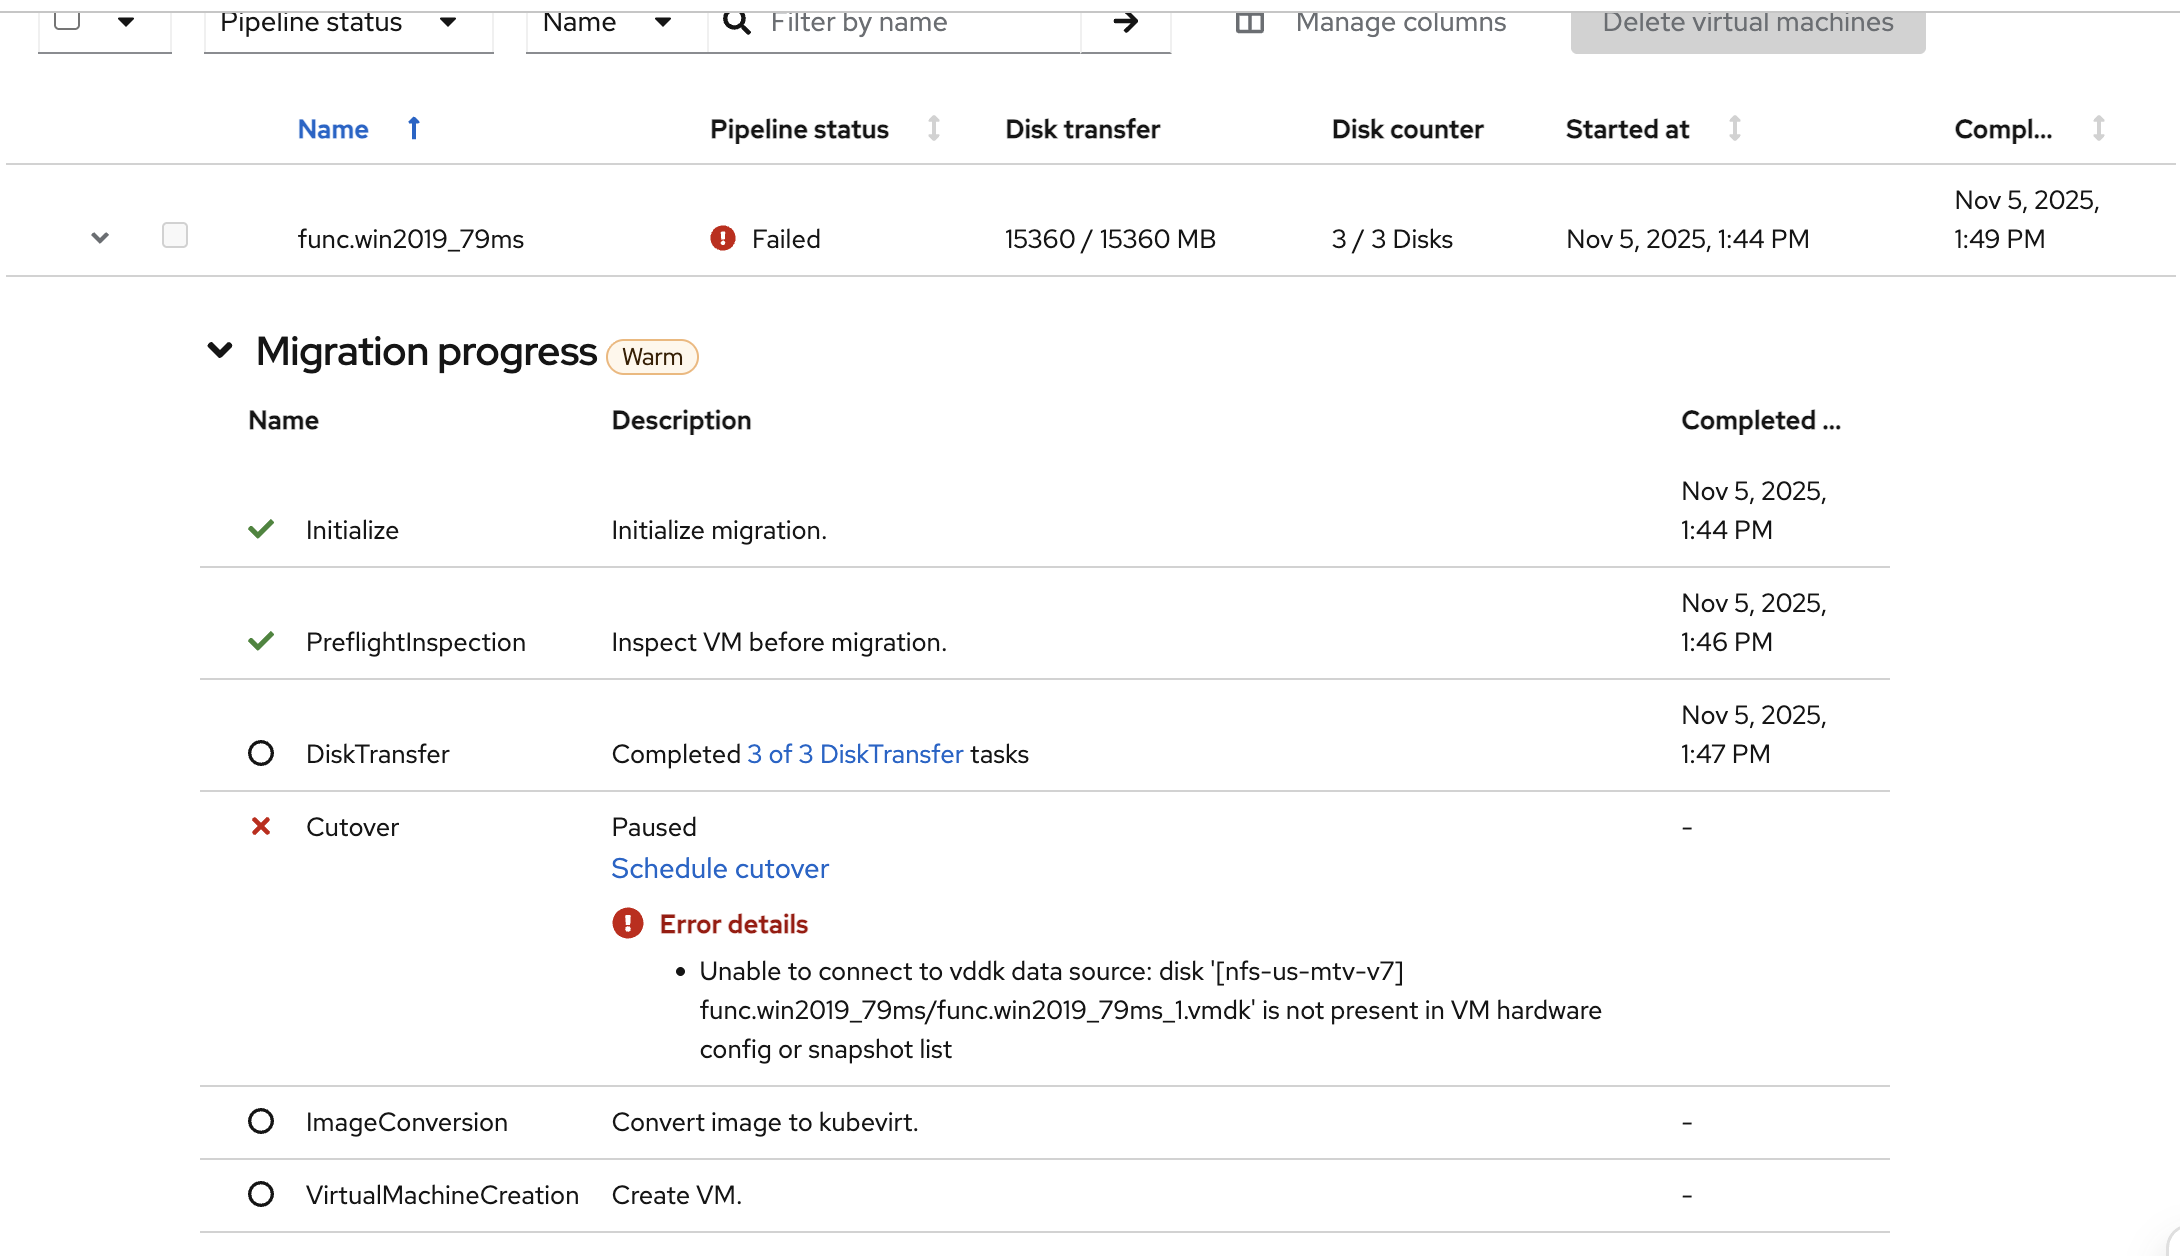2180x1256 pixels.
Task: Click the Pipeline status sort icon
Action: coord(933,128)
